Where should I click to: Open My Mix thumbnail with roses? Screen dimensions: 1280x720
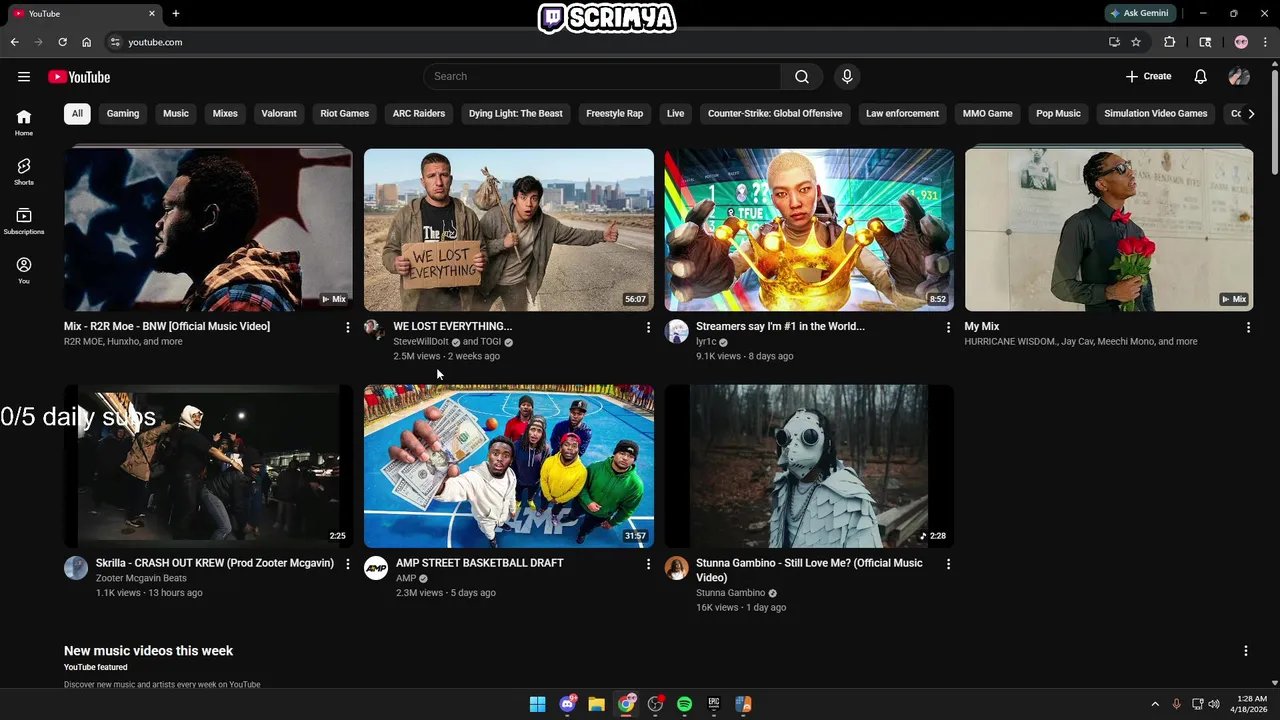(x=1109, y=230)
